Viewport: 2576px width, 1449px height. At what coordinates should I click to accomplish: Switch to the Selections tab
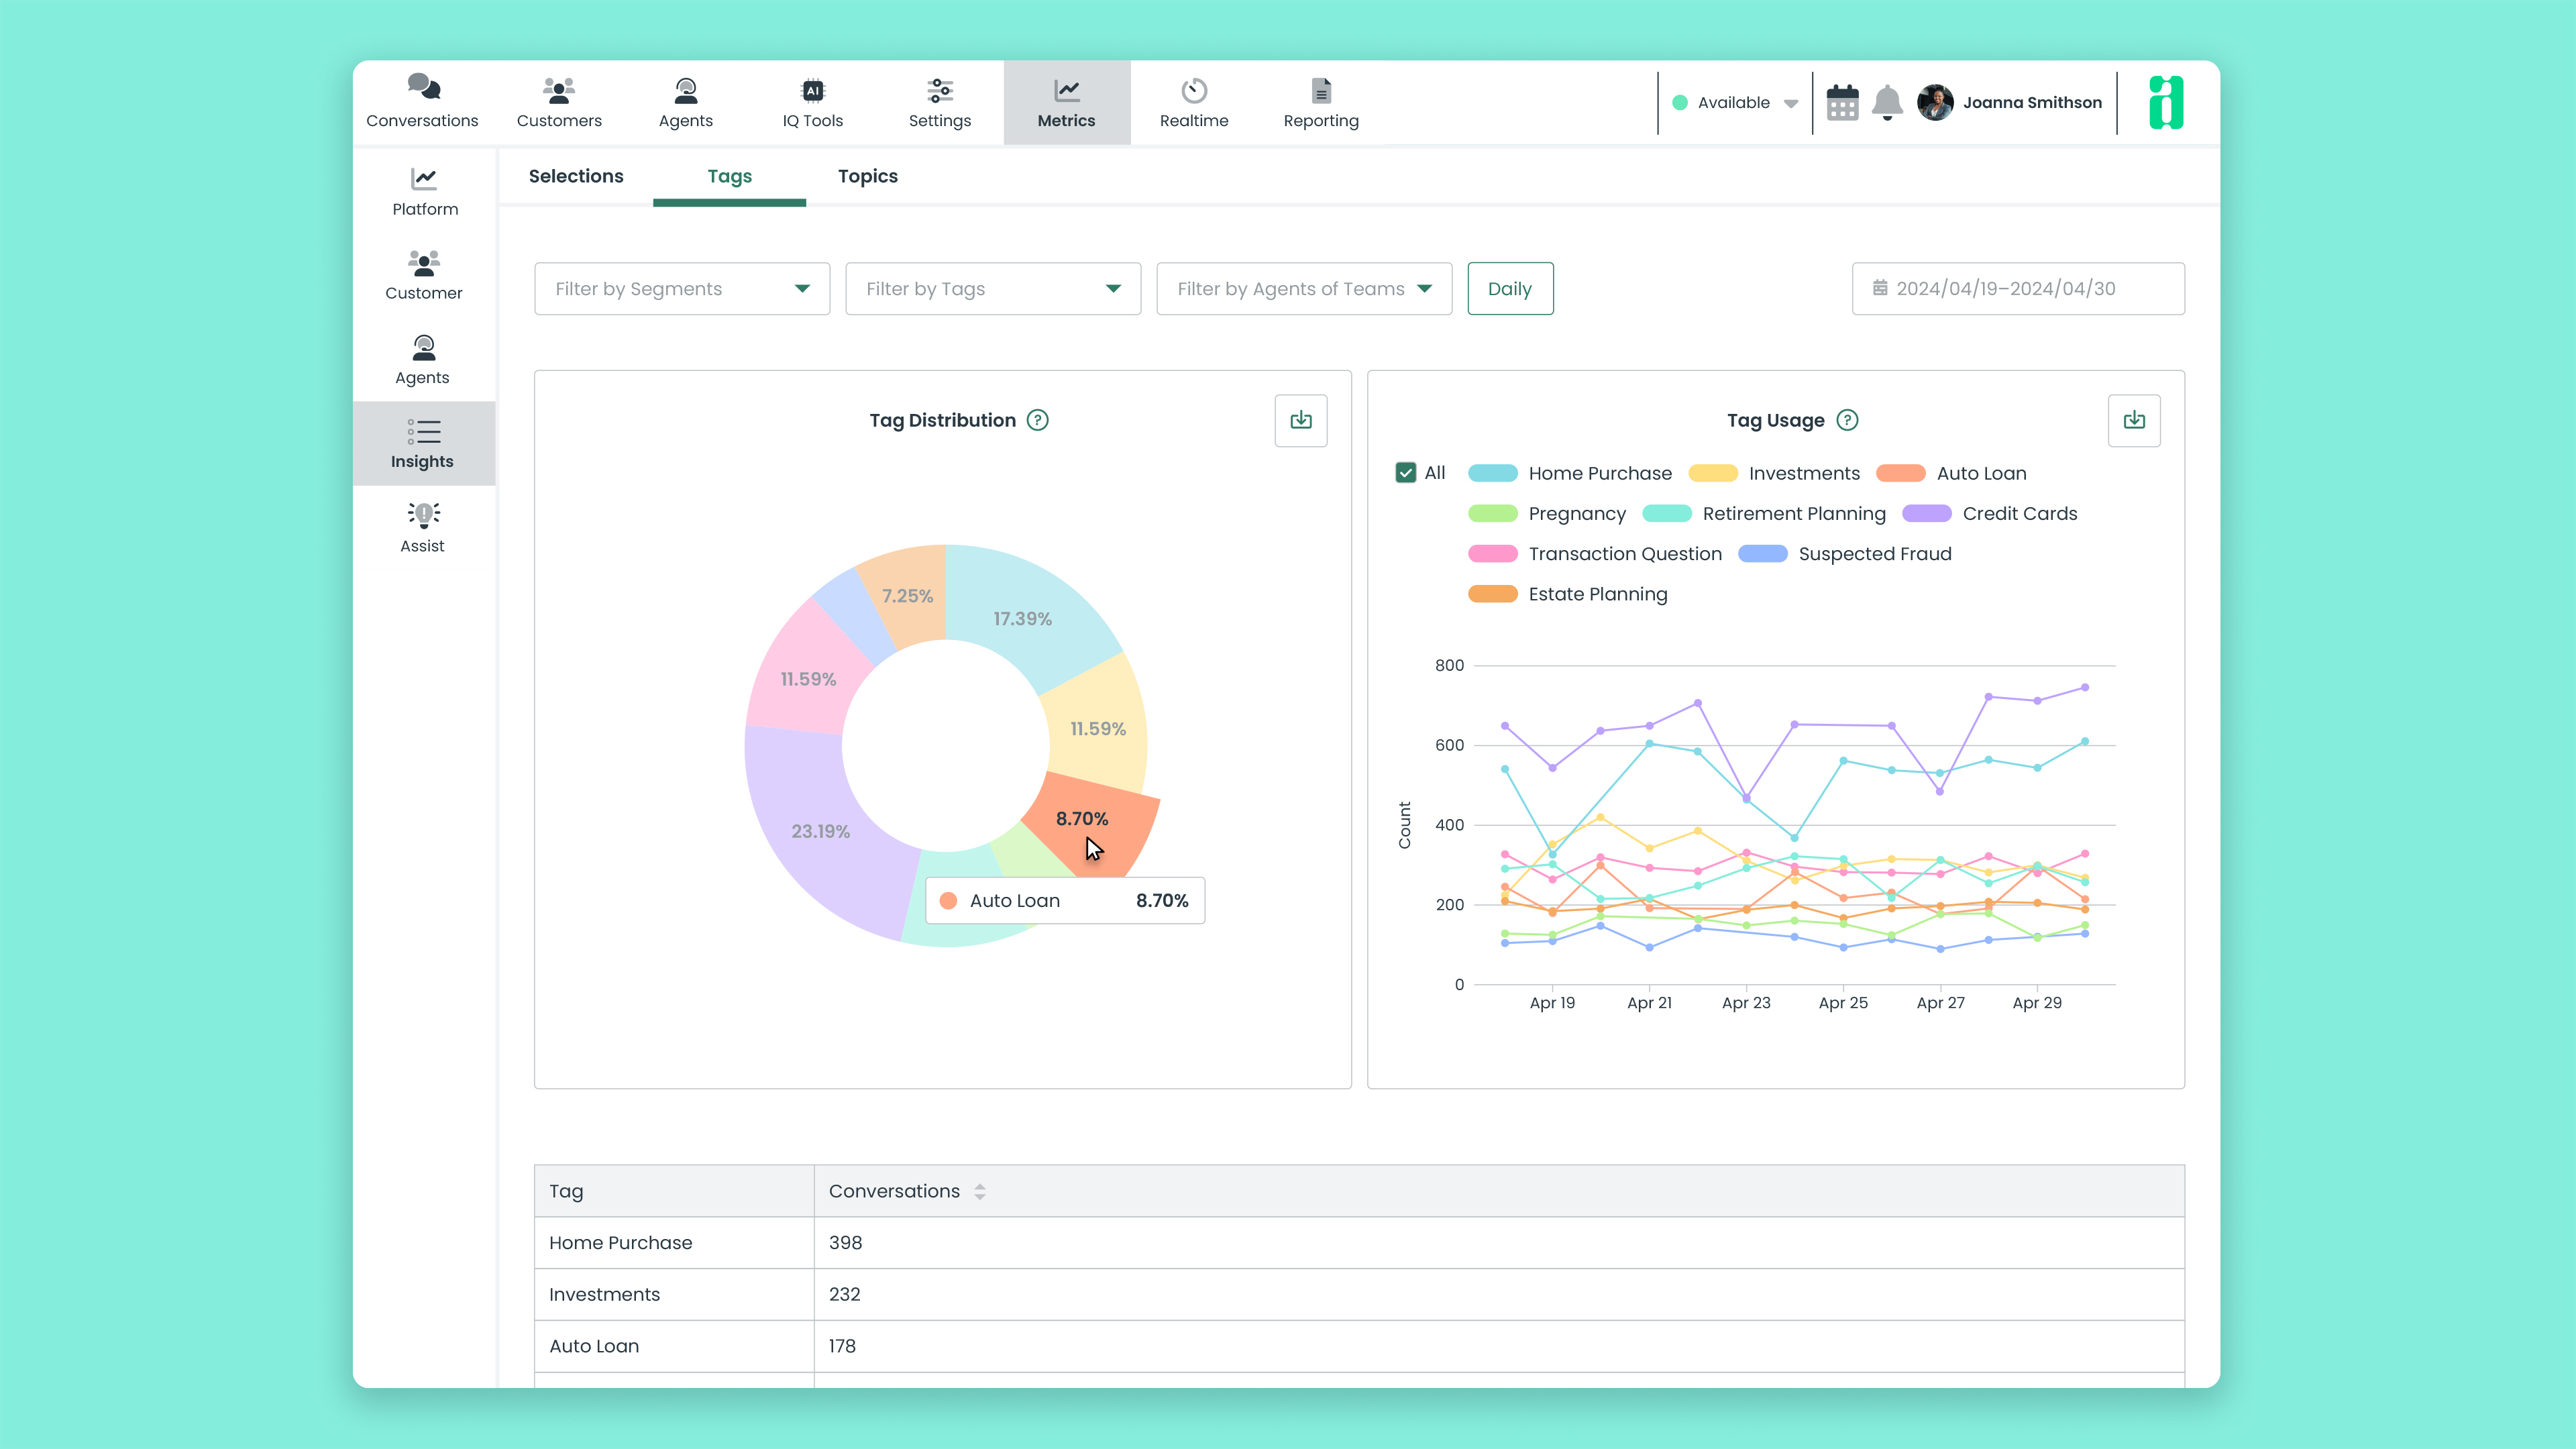[576, 176]
